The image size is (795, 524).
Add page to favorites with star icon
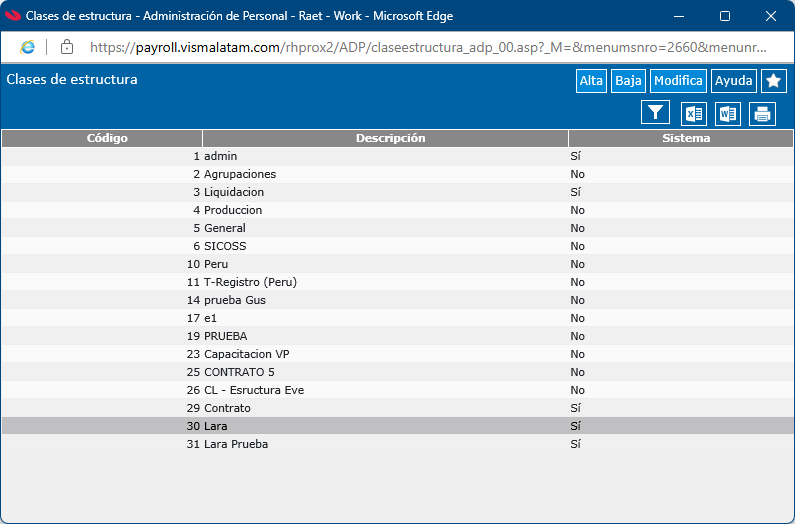(x=774, y=81)
